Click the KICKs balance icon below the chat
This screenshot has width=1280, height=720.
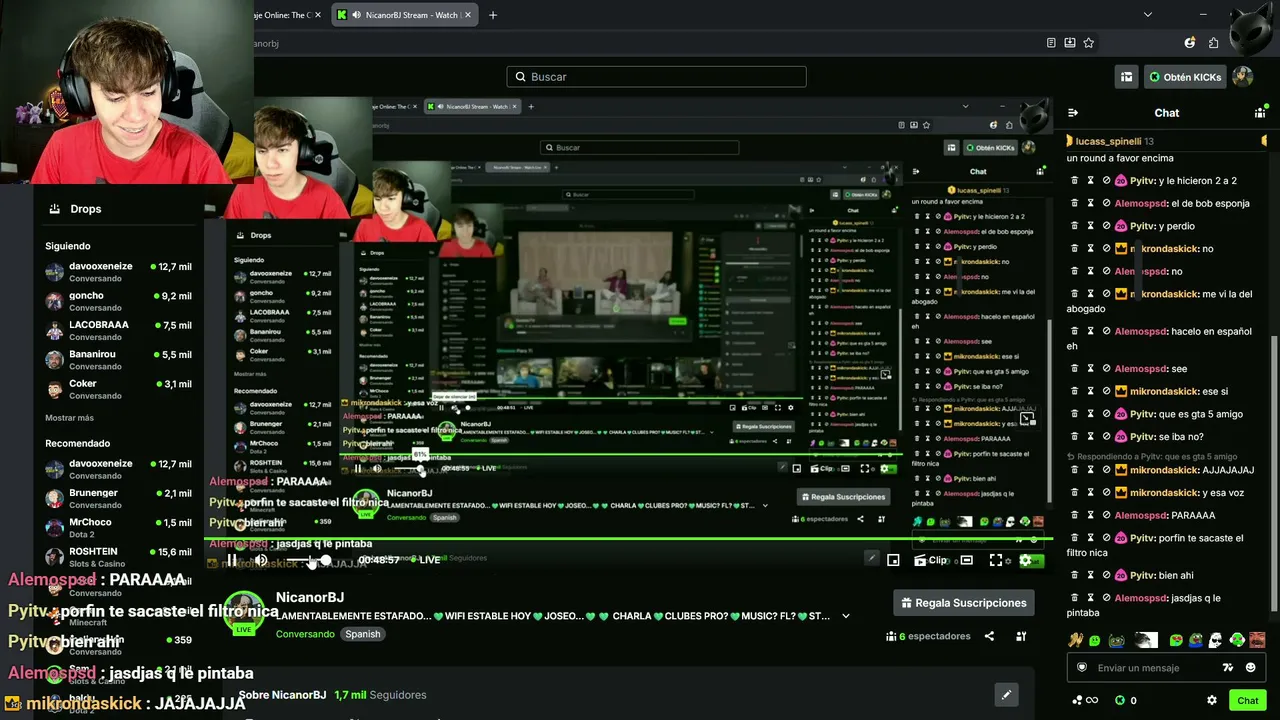point(1120,700)
